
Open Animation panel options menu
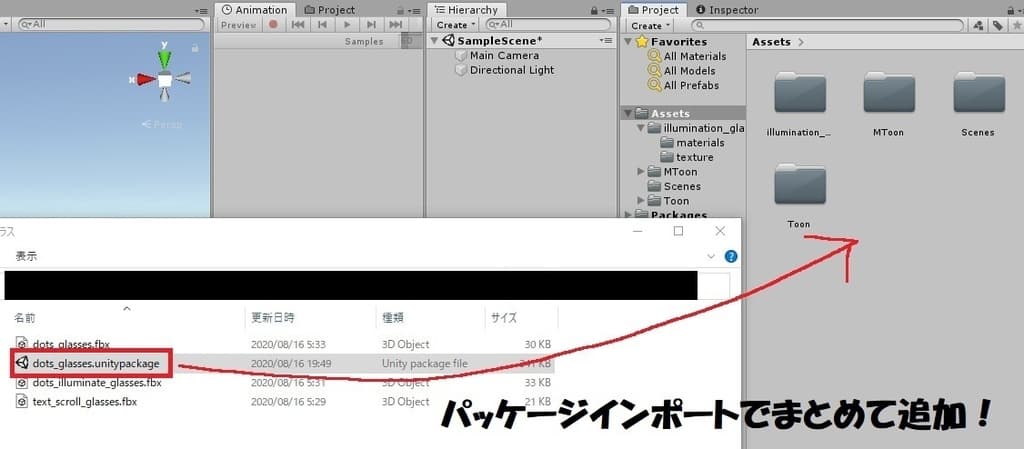[x=413, y=11]
